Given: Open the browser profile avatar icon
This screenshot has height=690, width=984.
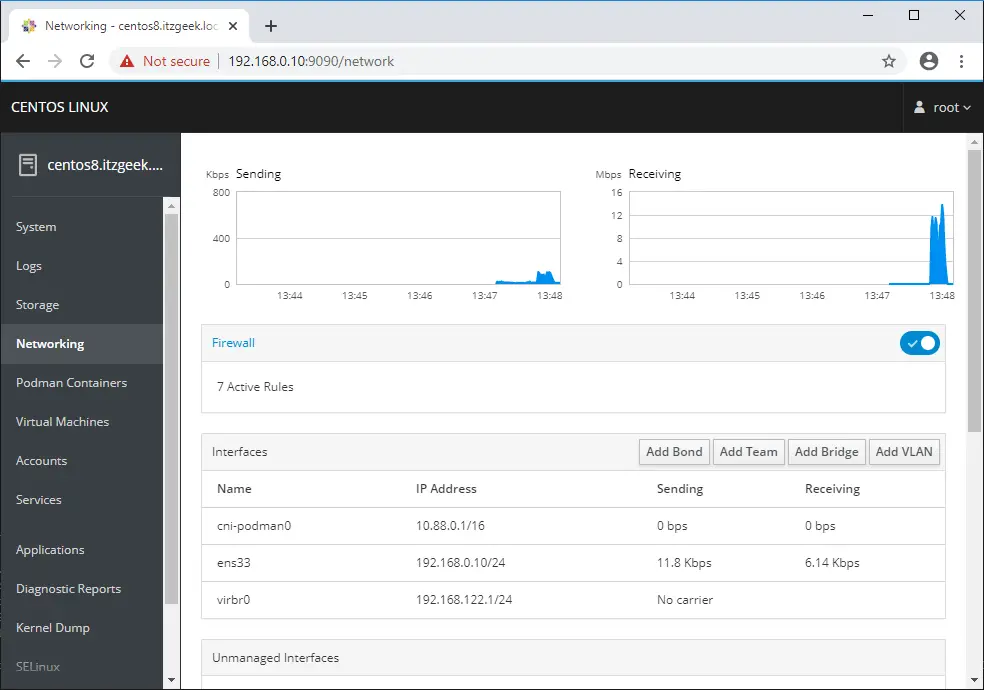Looking at the screenshot, I should click(x=929, y=61).
